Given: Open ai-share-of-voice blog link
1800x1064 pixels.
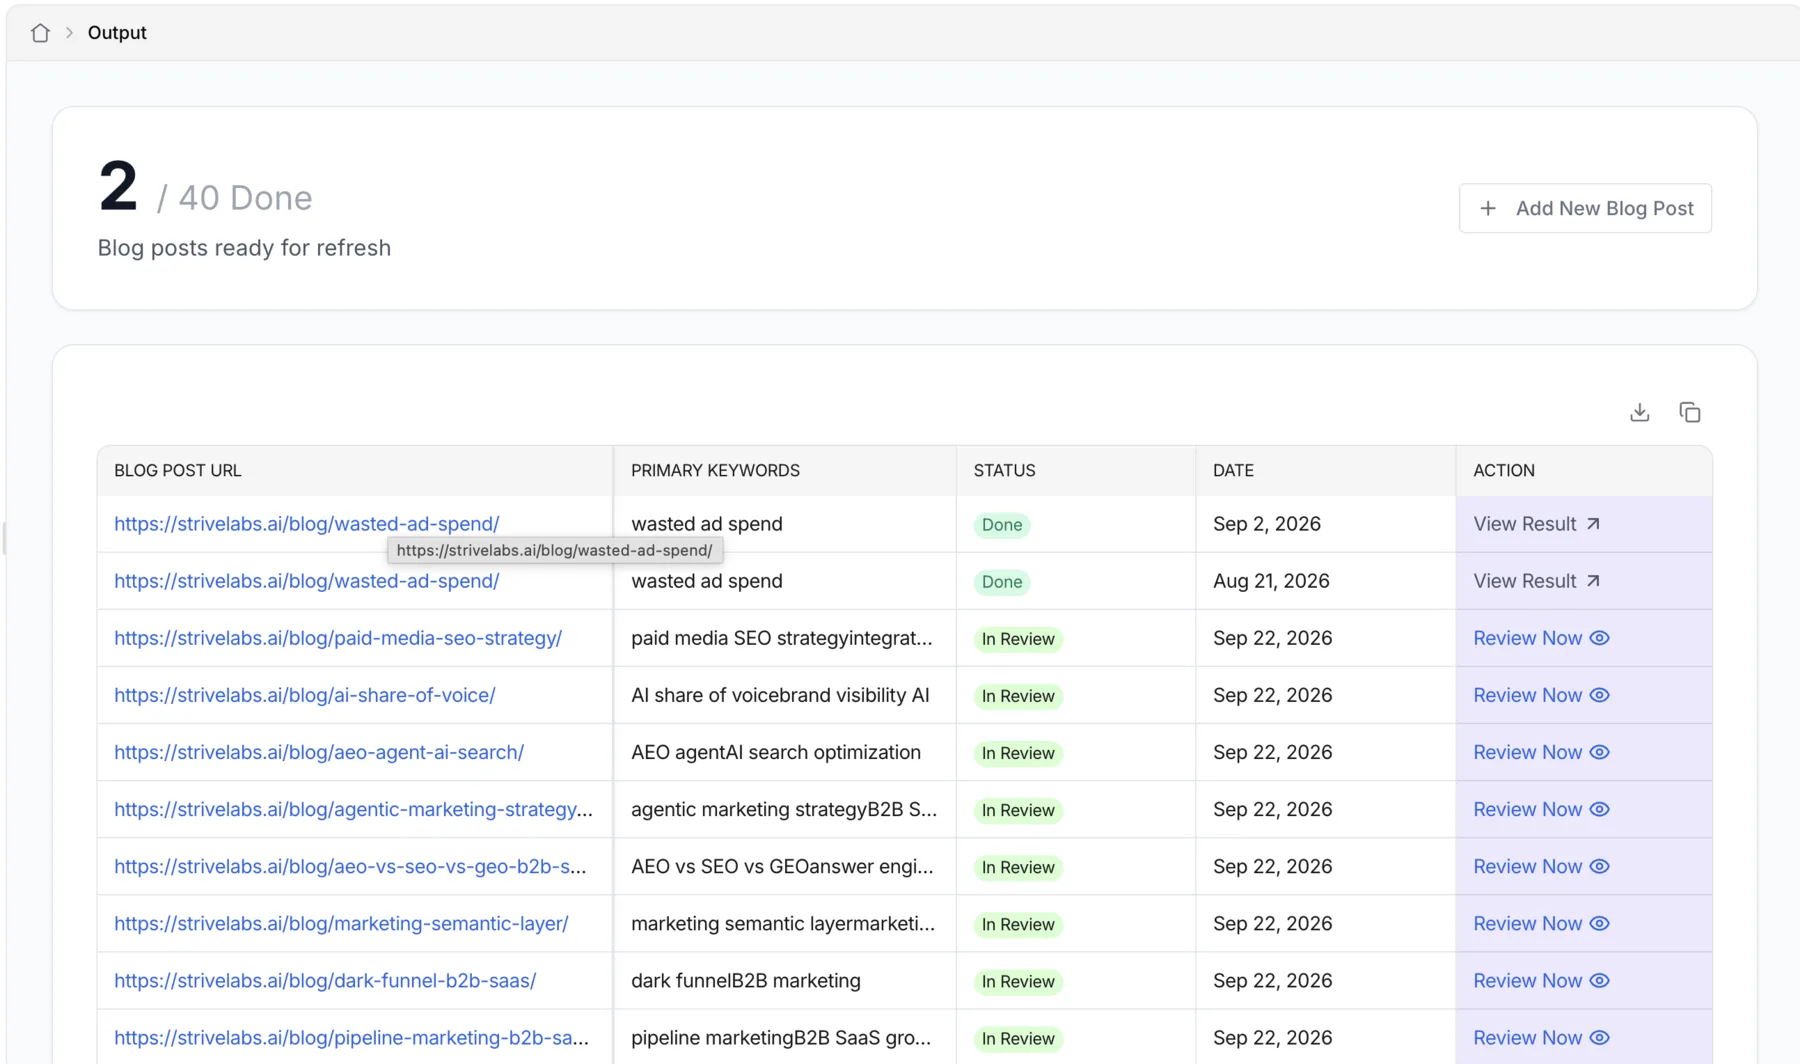Looking at the screenshot, I should click(x=305, y=695).
